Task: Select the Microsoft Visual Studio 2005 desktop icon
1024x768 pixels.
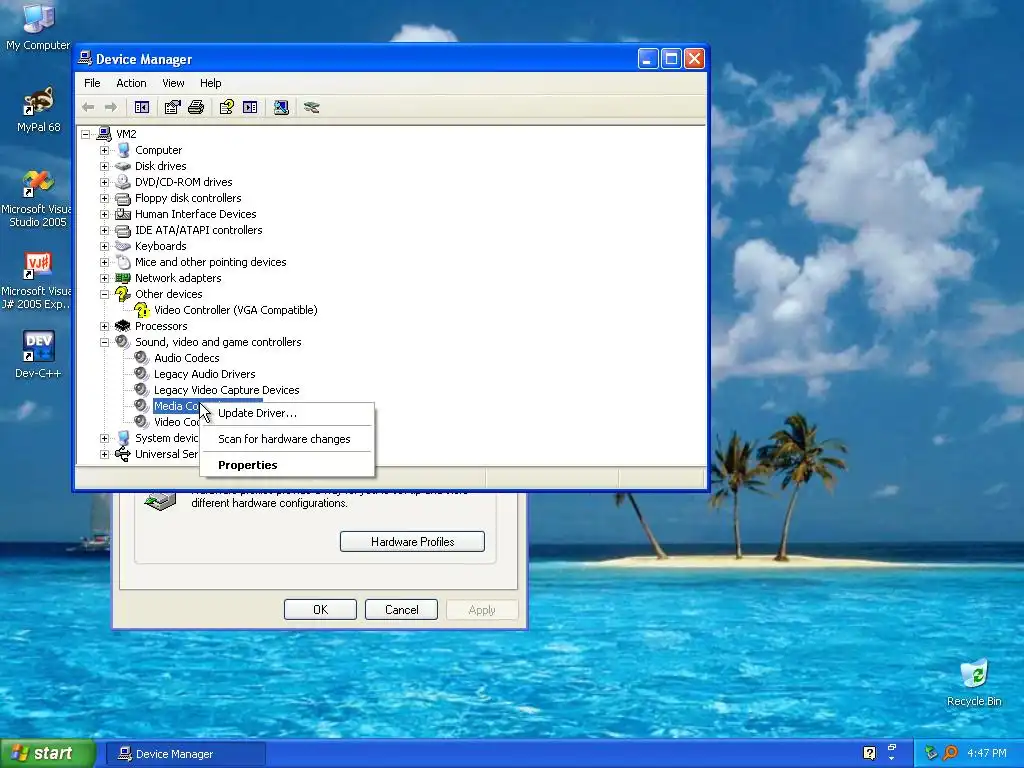Action: 38,198
